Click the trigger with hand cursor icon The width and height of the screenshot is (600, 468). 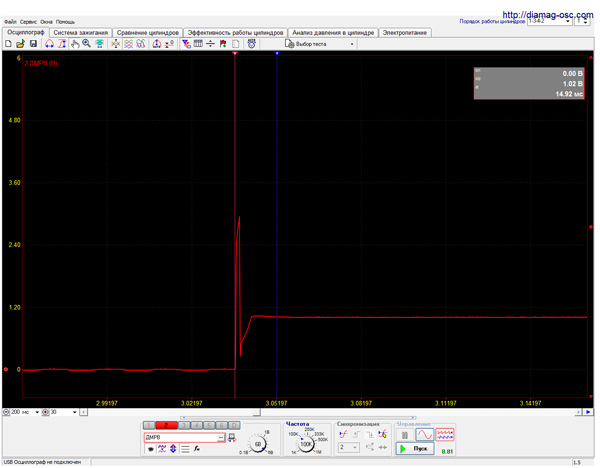(x=382, y=434)
